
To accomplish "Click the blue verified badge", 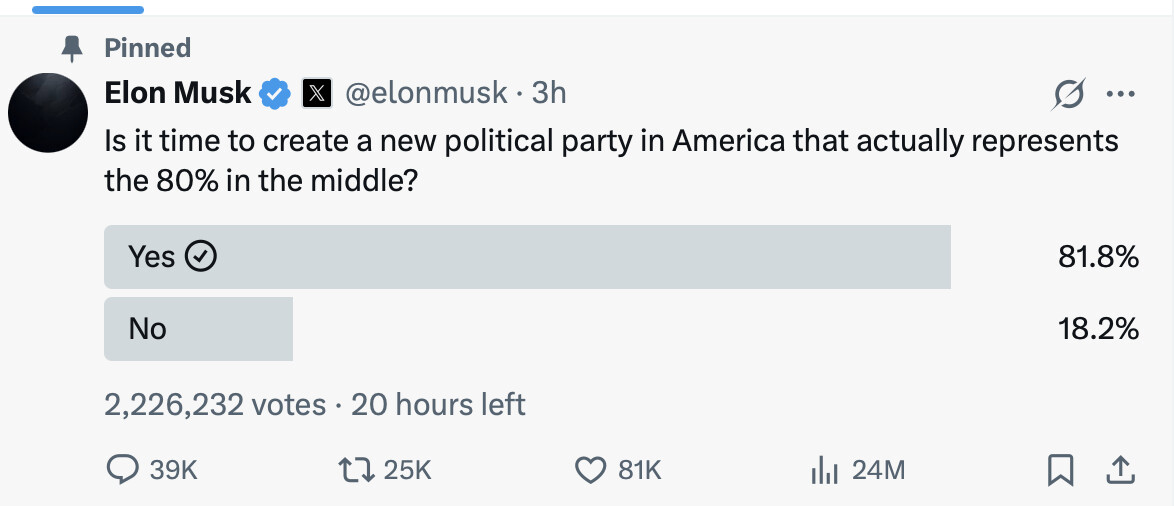I will tap(275, 94).
